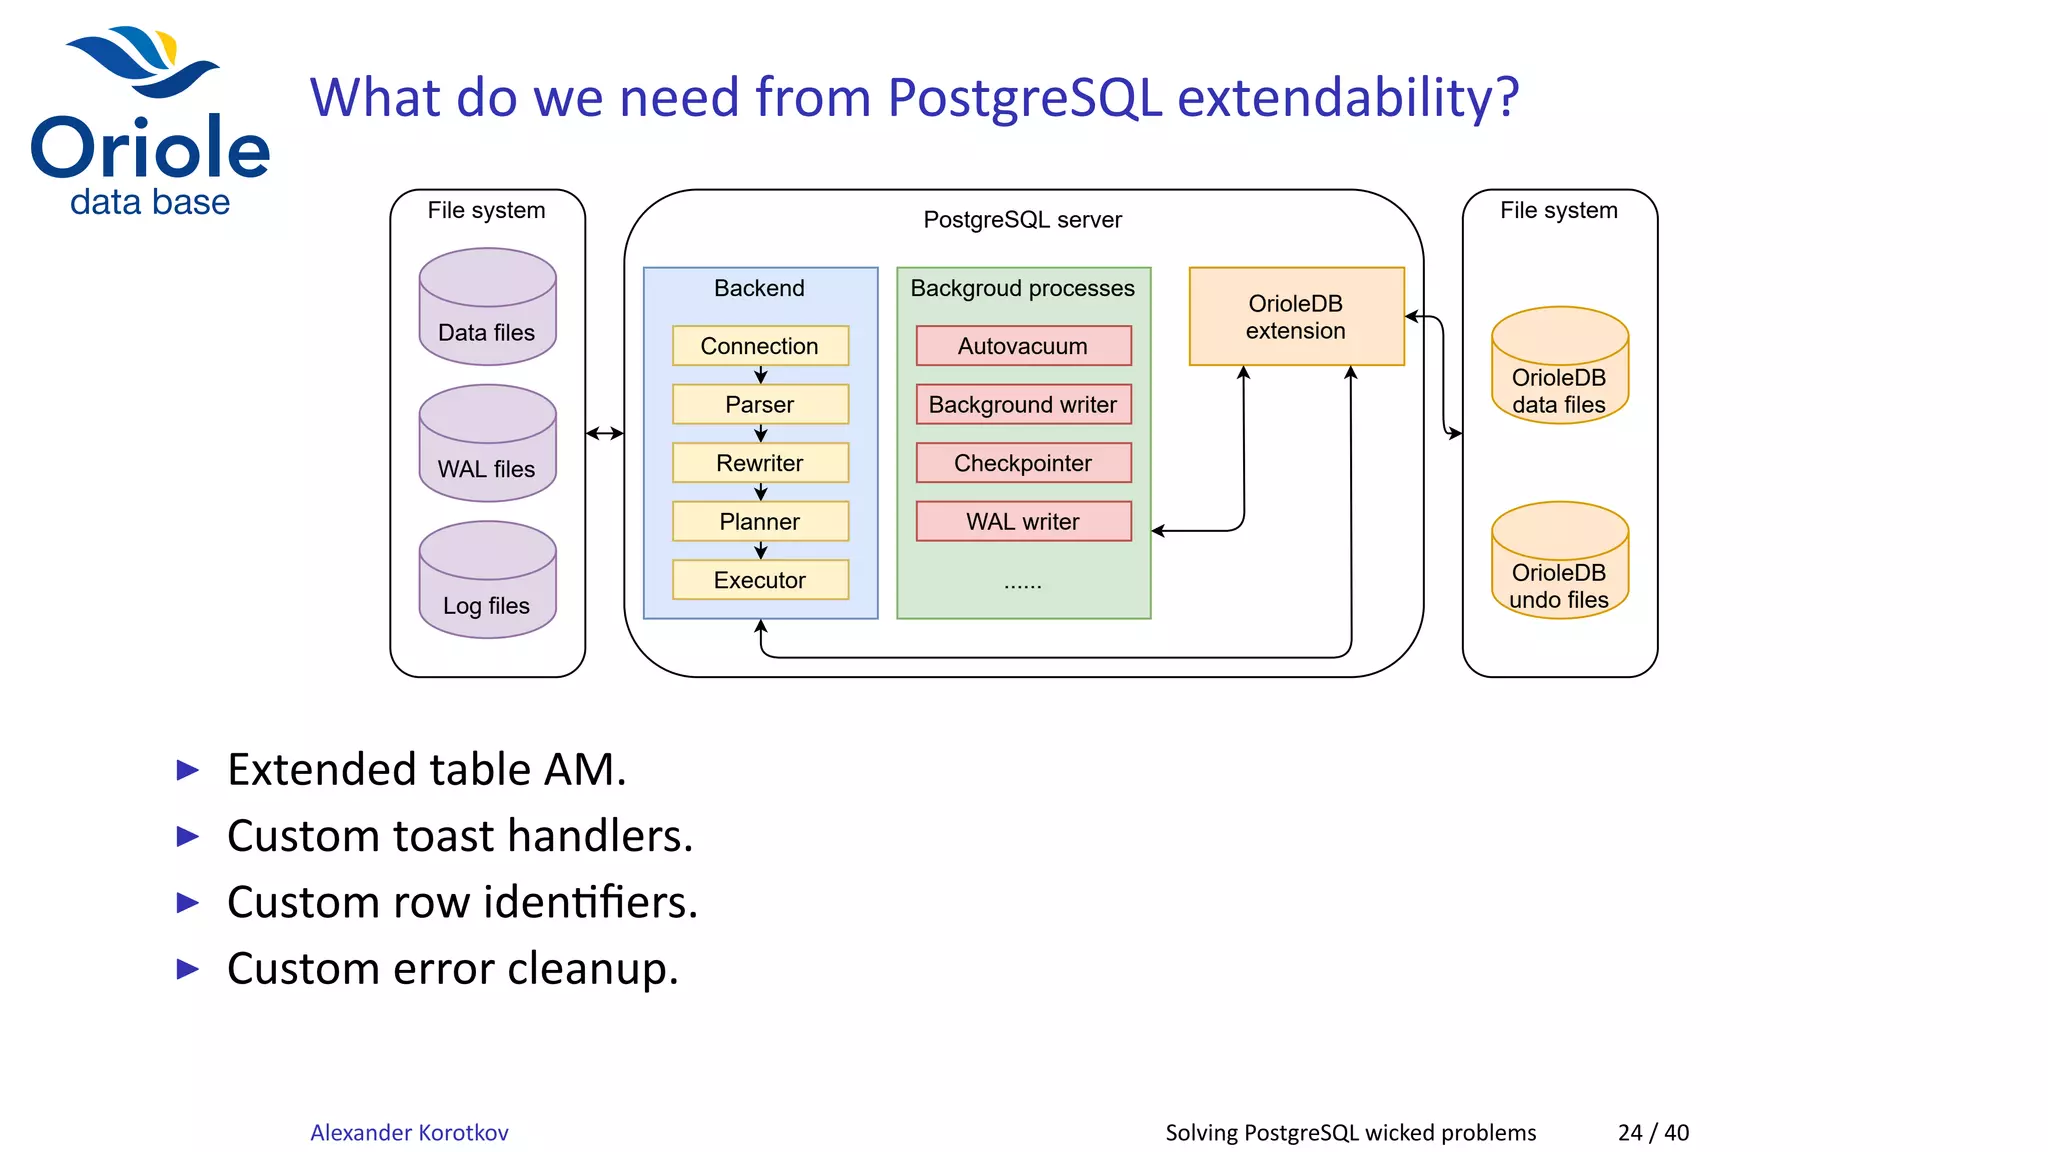
Task: Click the Rewriter box
Action: (760, 463)
